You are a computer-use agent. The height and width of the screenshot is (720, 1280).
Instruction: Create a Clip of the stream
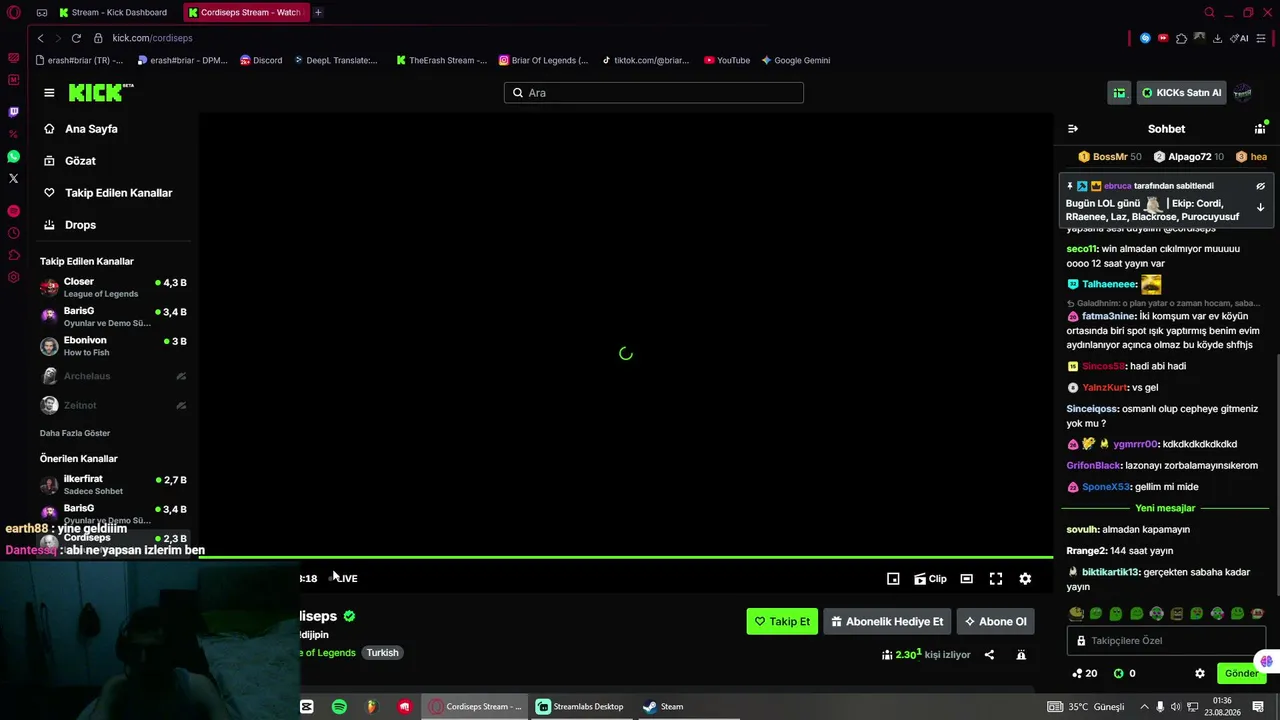(x=930, y=579)
